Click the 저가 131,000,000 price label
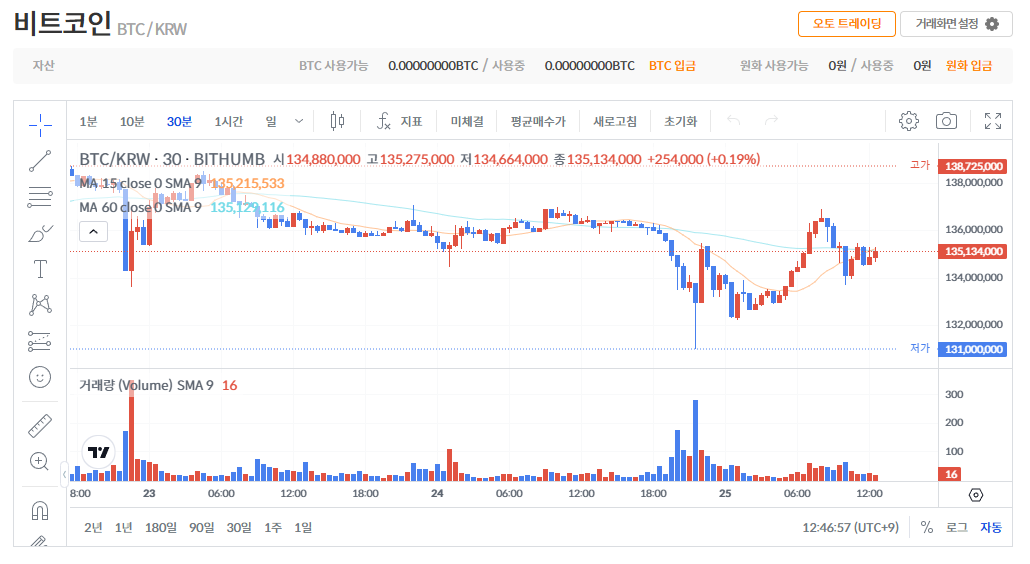Image resolution: width=1030 pixels, height=564 pixels. point(973,349)
